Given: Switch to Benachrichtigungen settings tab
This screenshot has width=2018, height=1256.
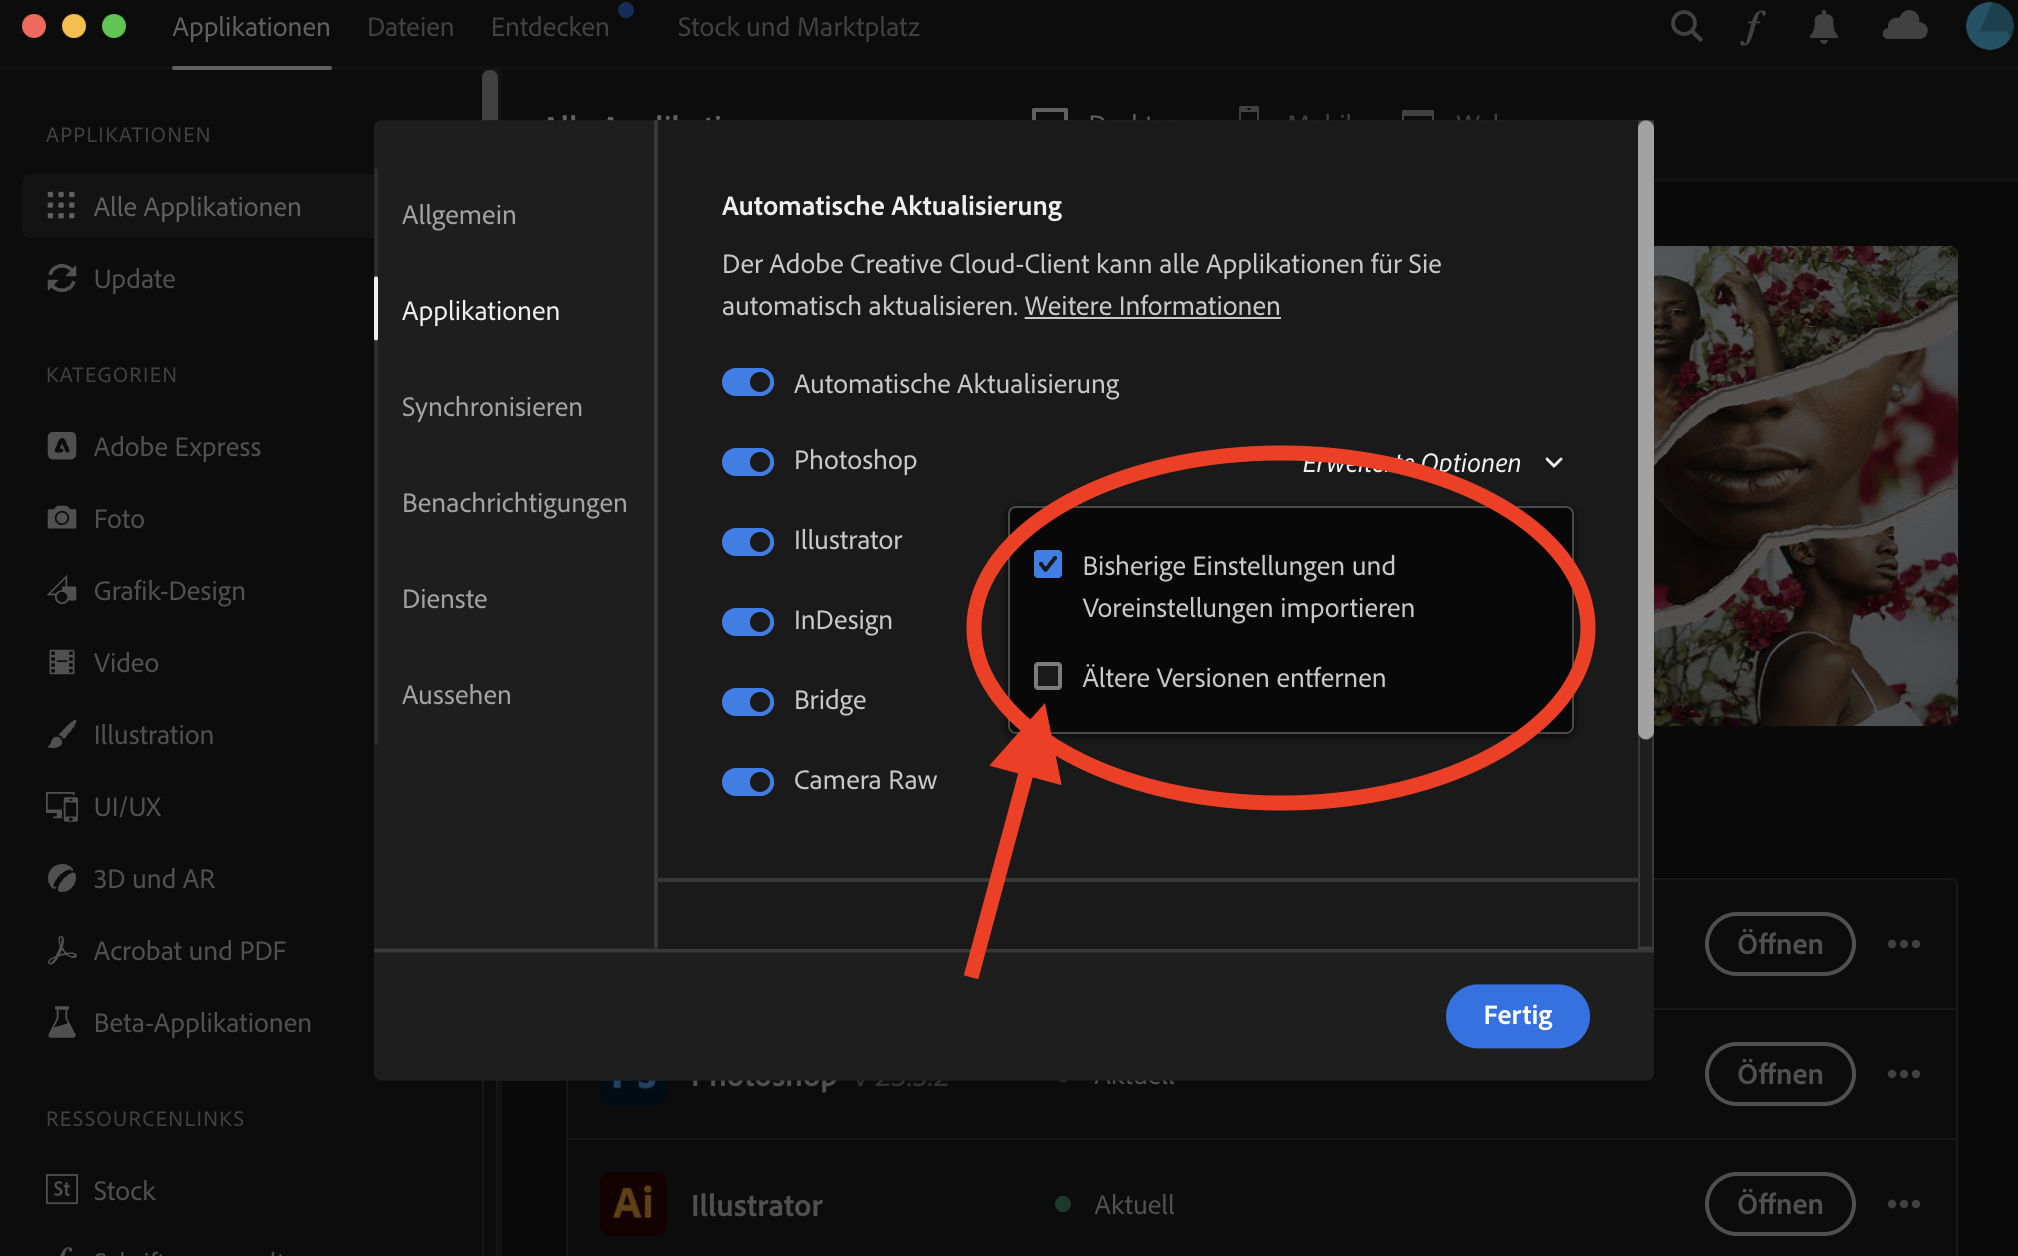Looking at the screenshot, I should click(514, 503).
